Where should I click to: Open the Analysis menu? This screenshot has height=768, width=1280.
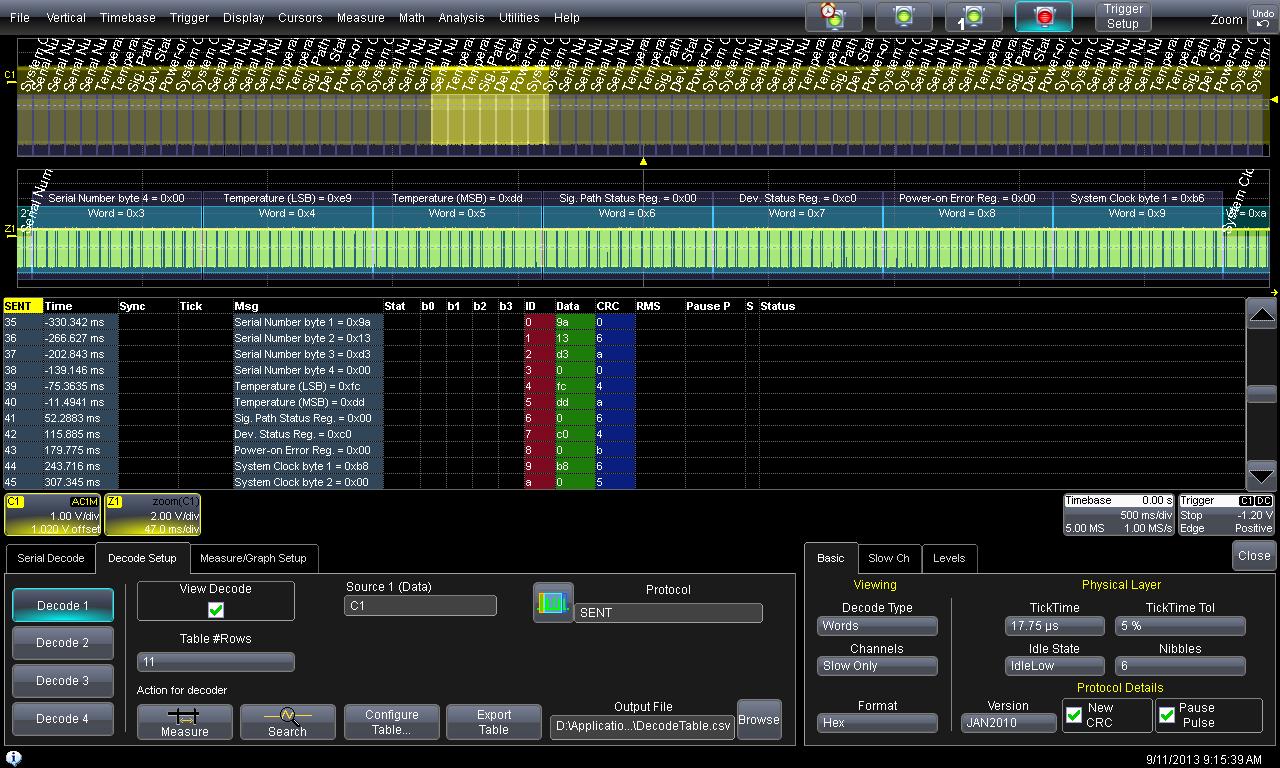(x=461, y=18)
